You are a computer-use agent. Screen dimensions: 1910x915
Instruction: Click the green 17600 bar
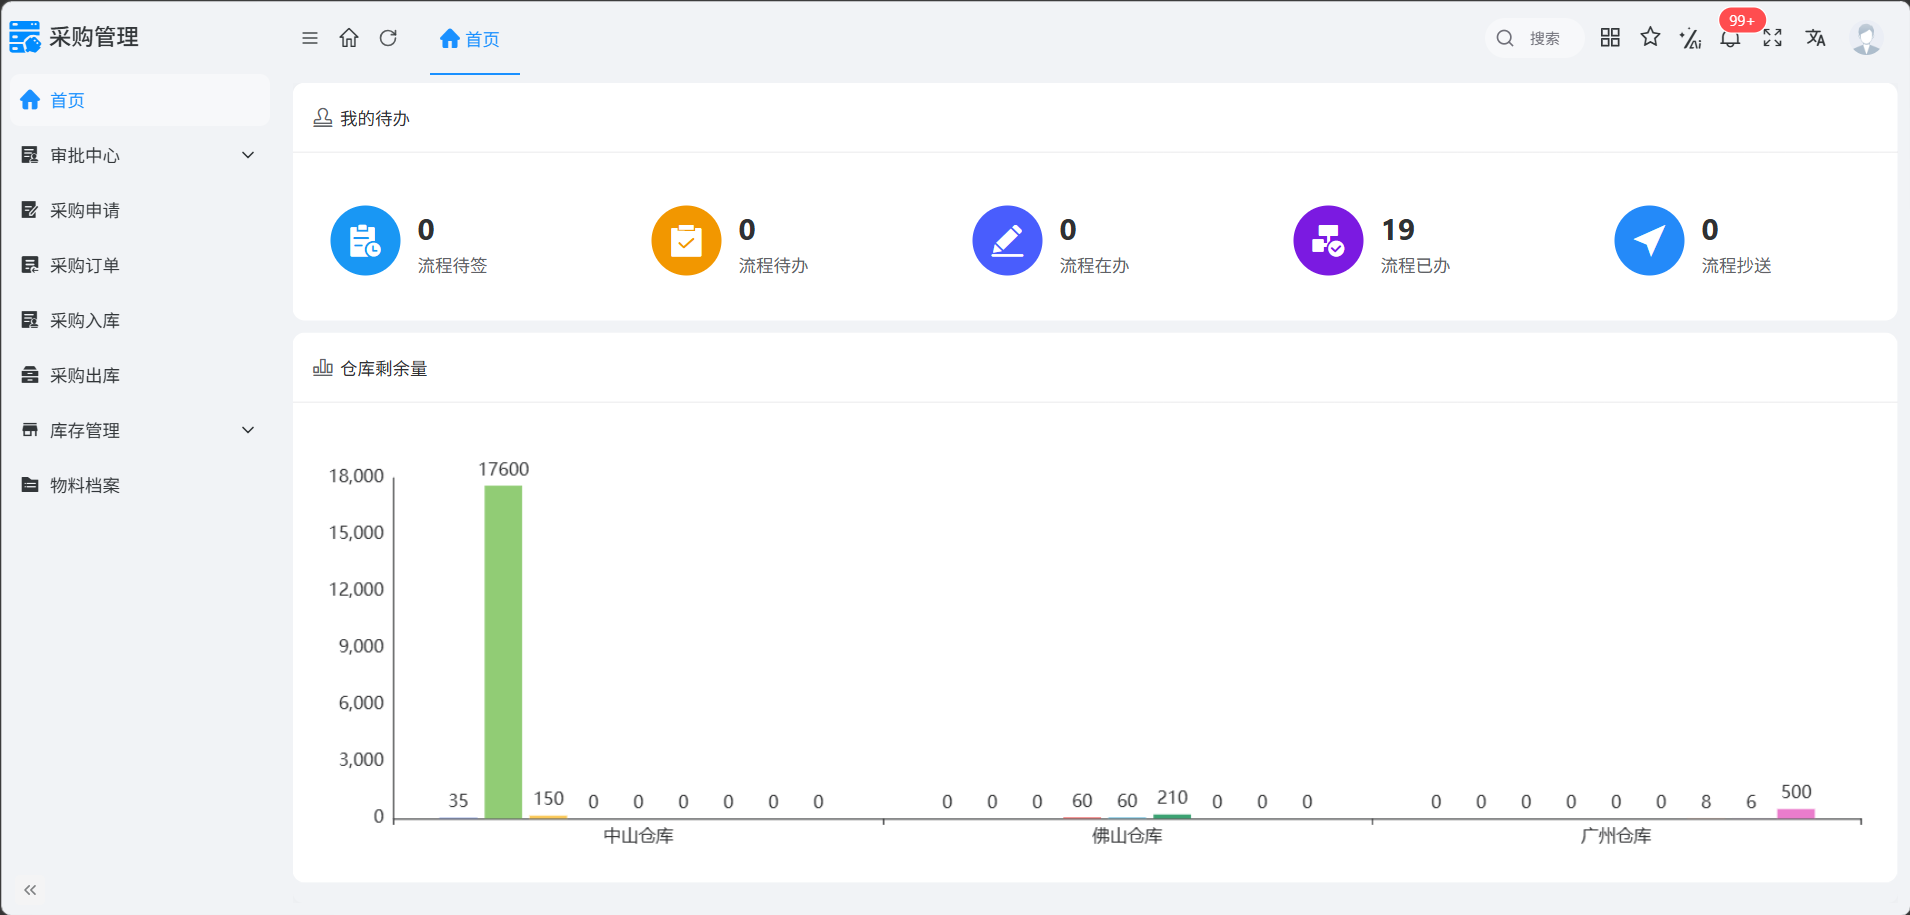point(503,652)
